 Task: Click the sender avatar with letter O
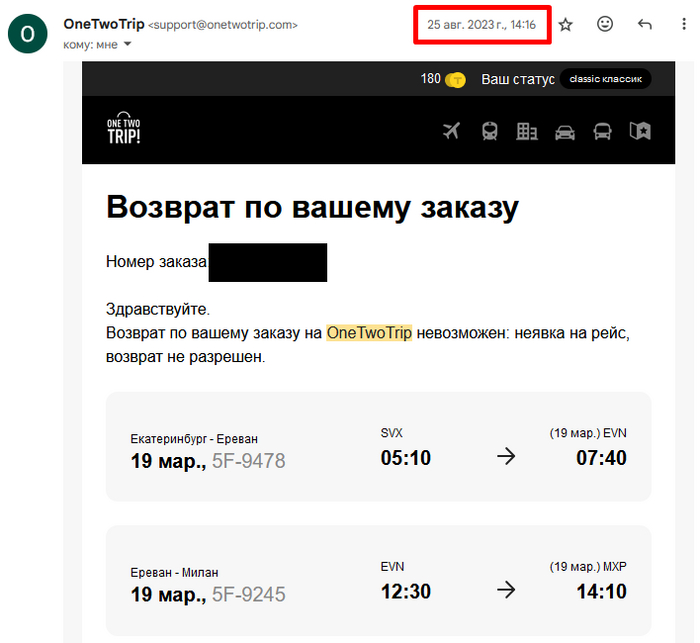[x=27, y=33]
